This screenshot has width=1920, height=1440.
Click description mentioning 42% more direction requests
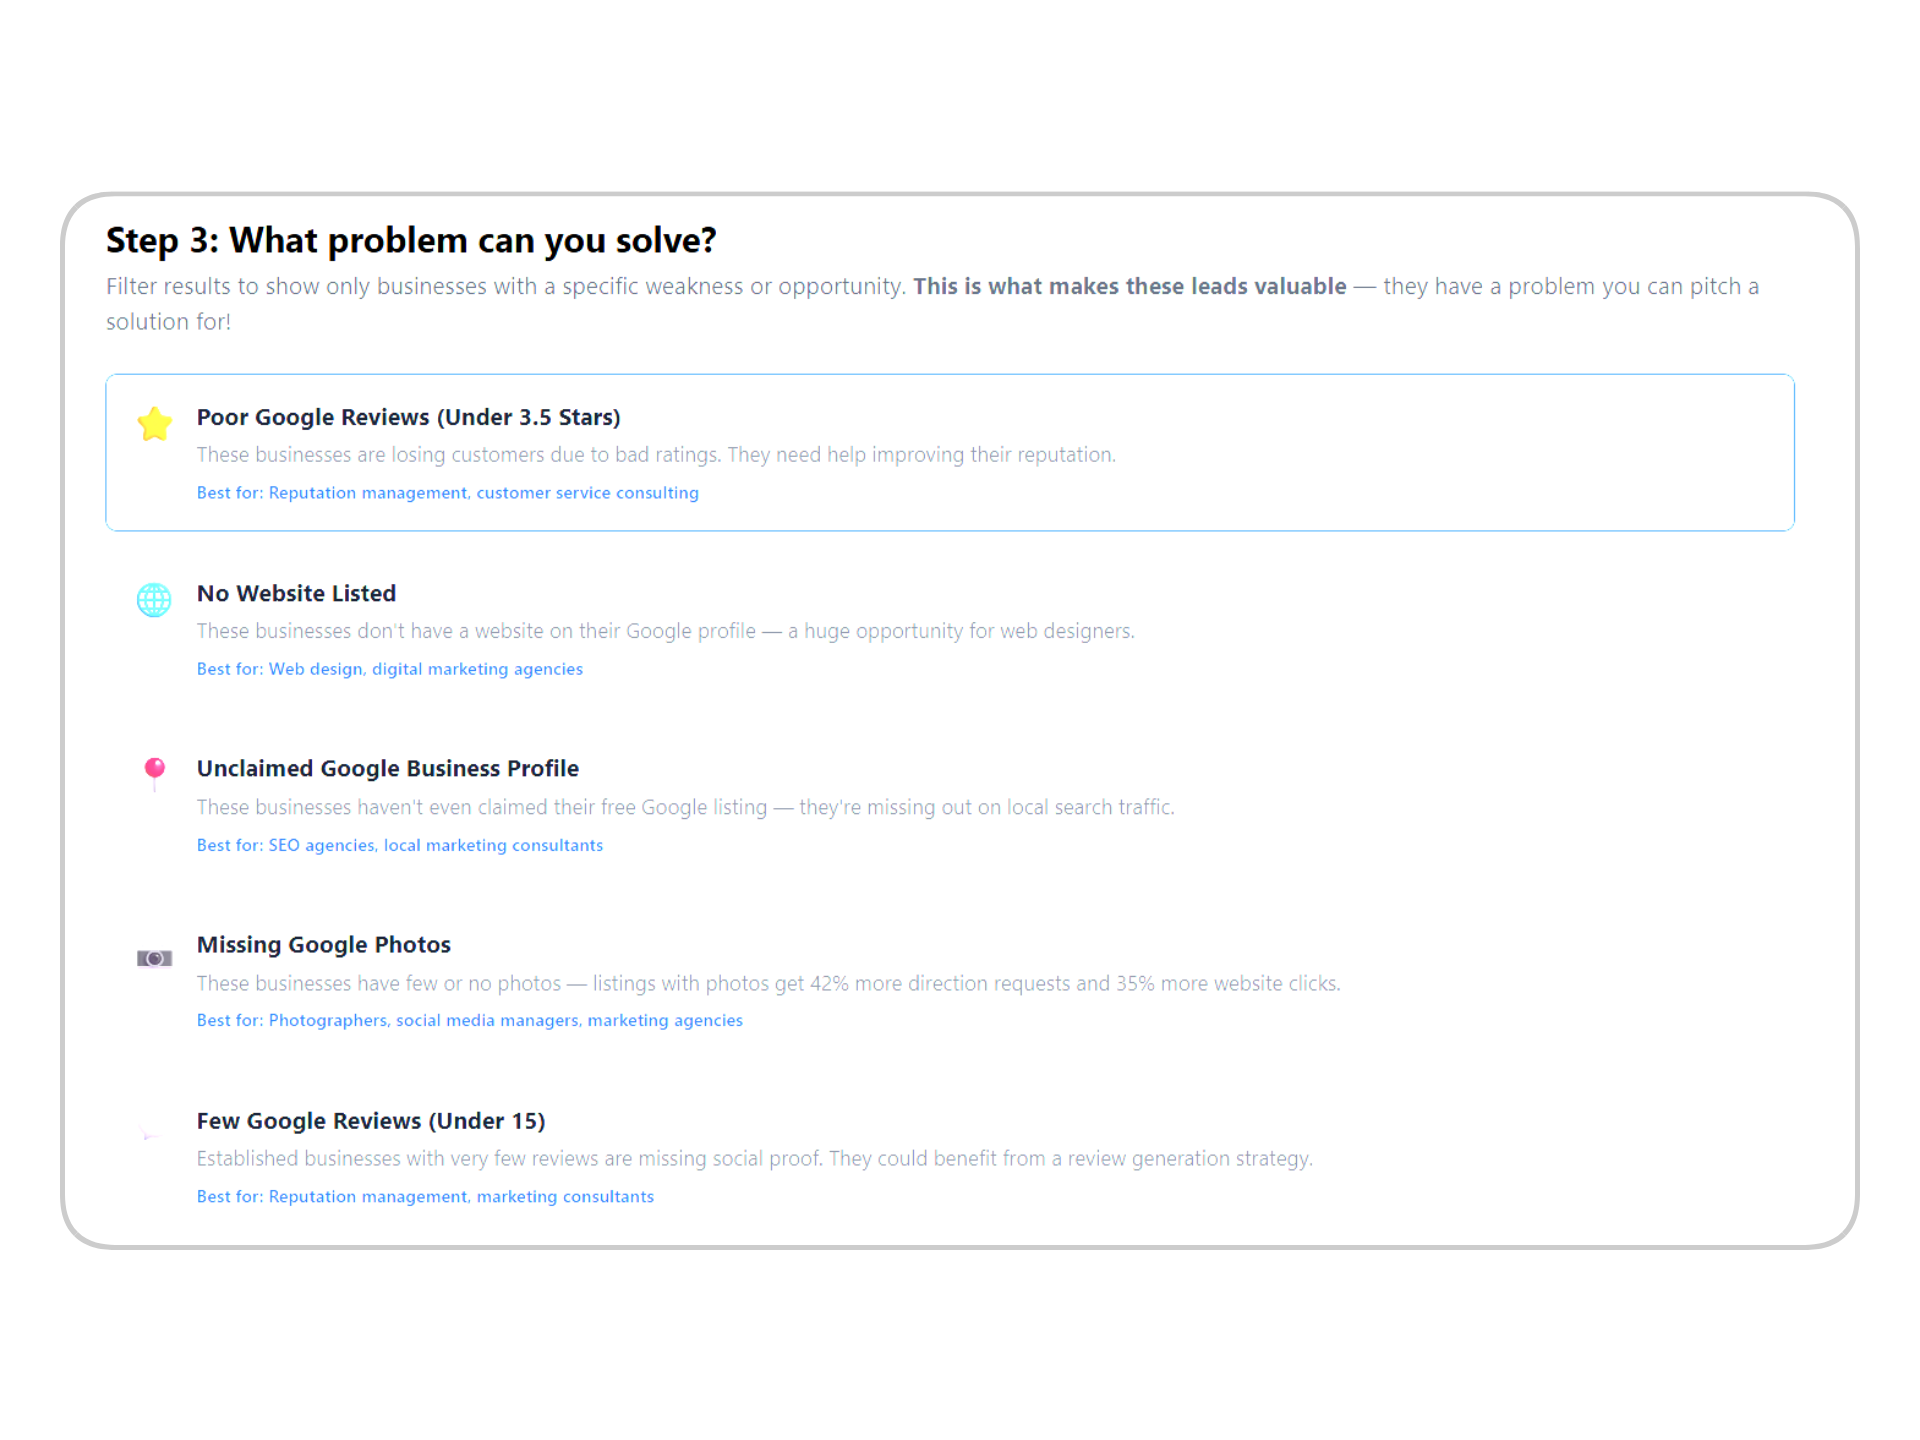pyautogui.click(x=768, y=983)
